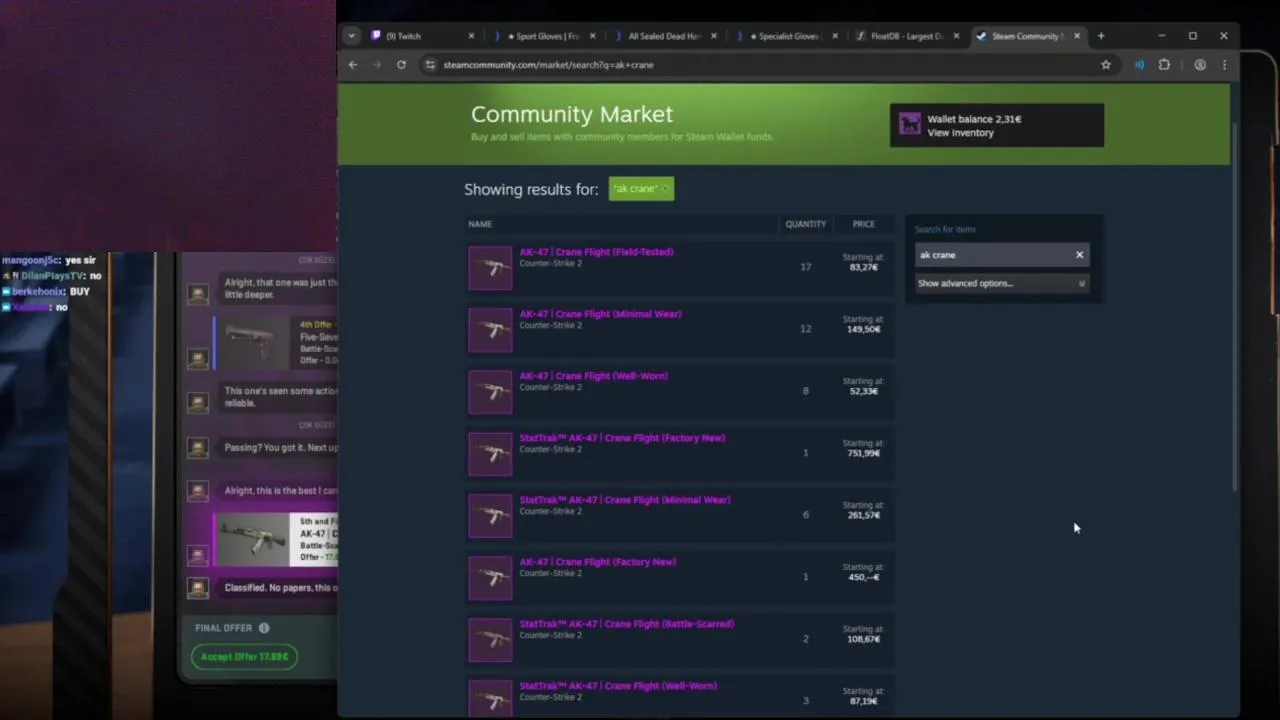1280x720 pixels.
Task: Accept Offer 17.89€ in the game window
Action: click(244, 657)
